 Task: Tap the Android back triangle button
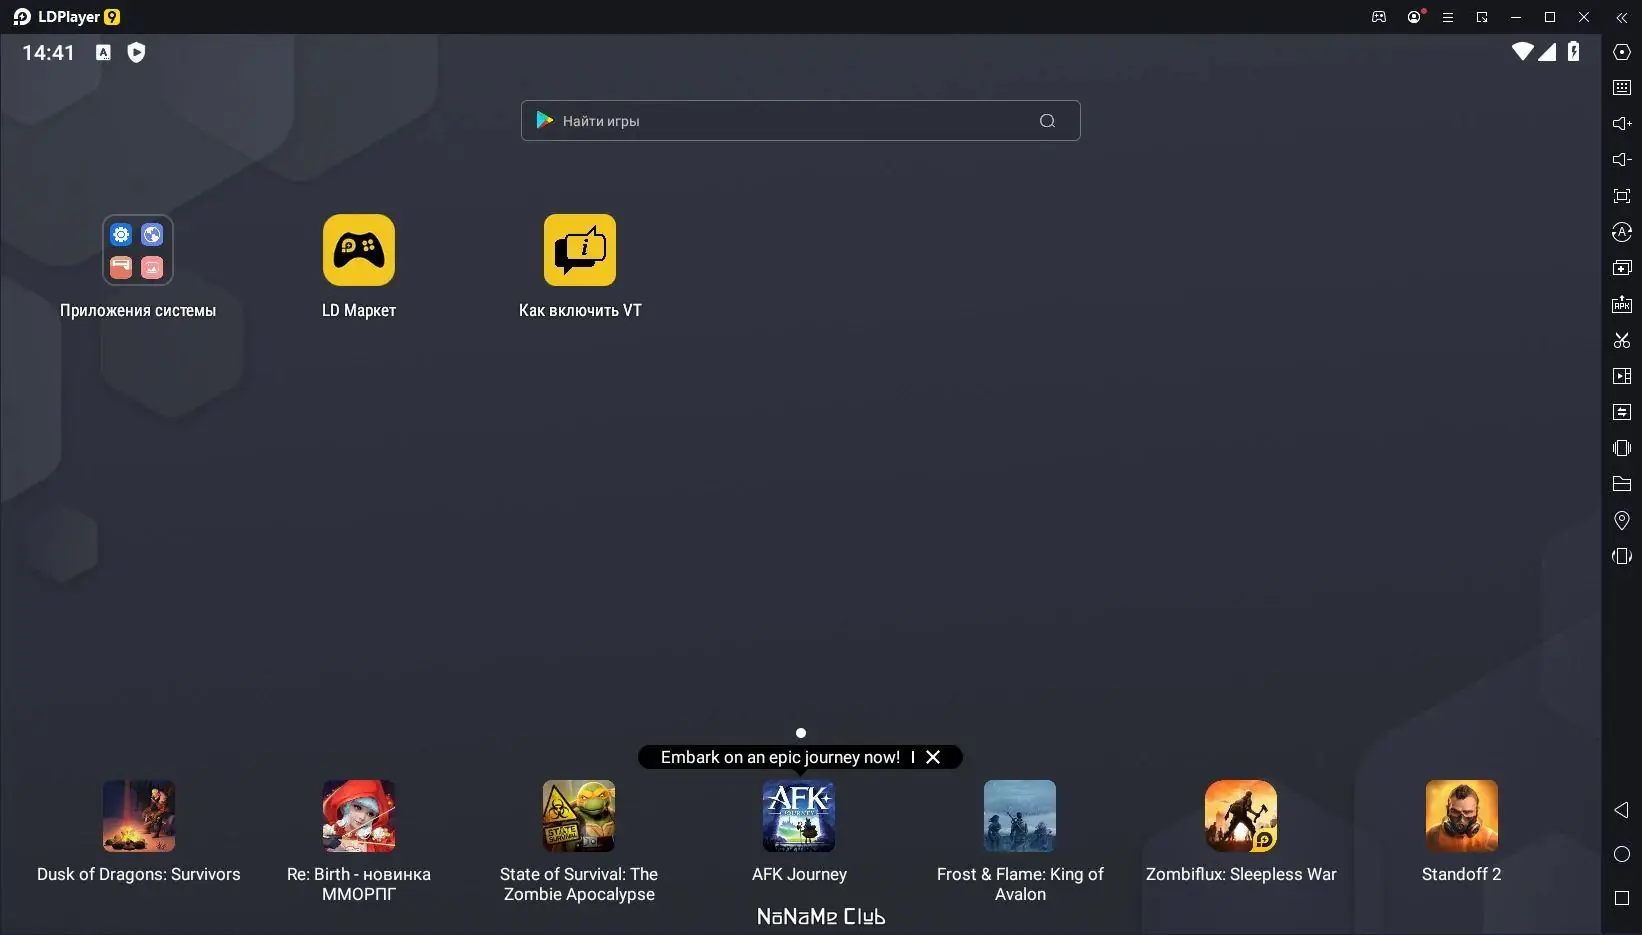1621,810
